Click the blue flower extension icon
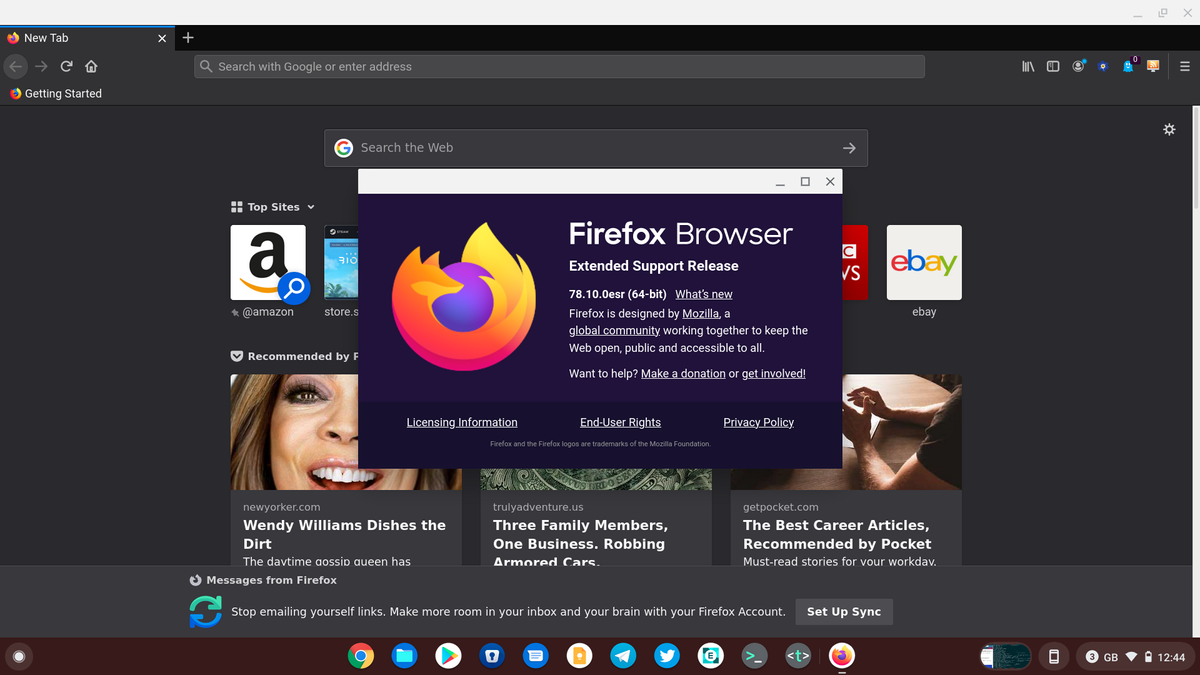This screenshot has height=675, width=1200. pyautogui.click(x=1103, y=66)
